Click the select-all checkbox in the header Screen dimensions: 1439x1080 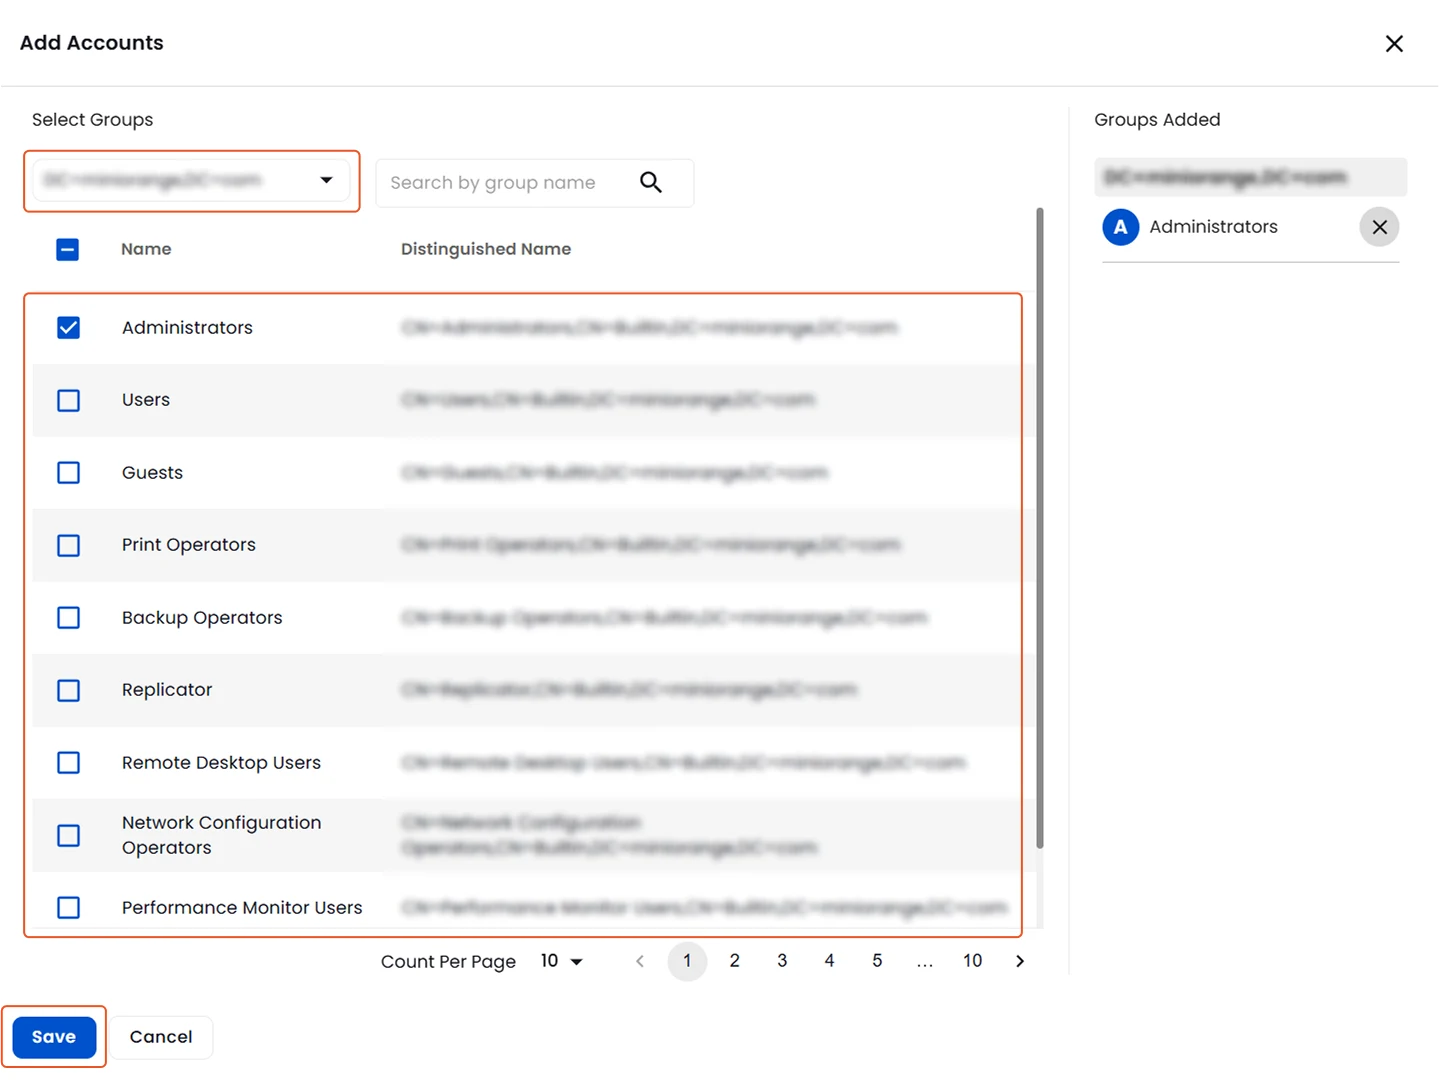(x=67, y=249)
